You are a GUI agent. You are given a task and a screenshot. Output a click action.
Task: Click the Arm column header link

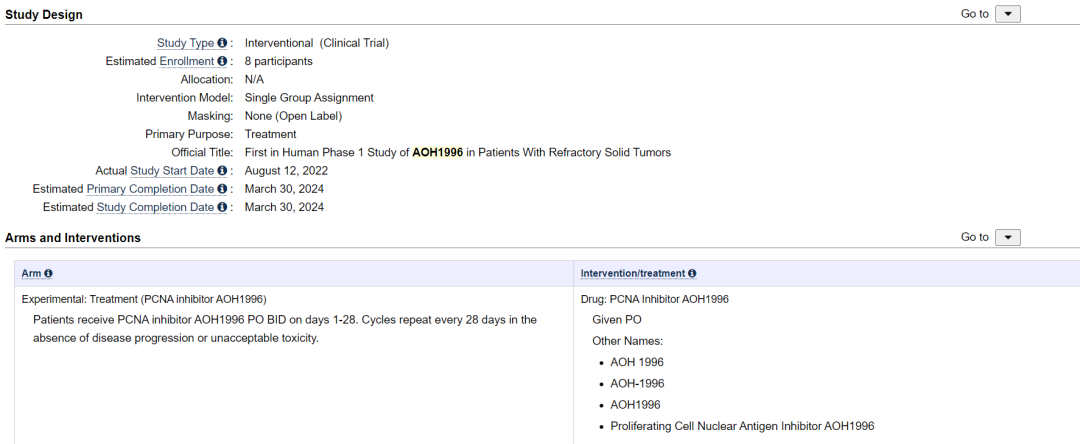pyautogui.click(x=31, y=273)
